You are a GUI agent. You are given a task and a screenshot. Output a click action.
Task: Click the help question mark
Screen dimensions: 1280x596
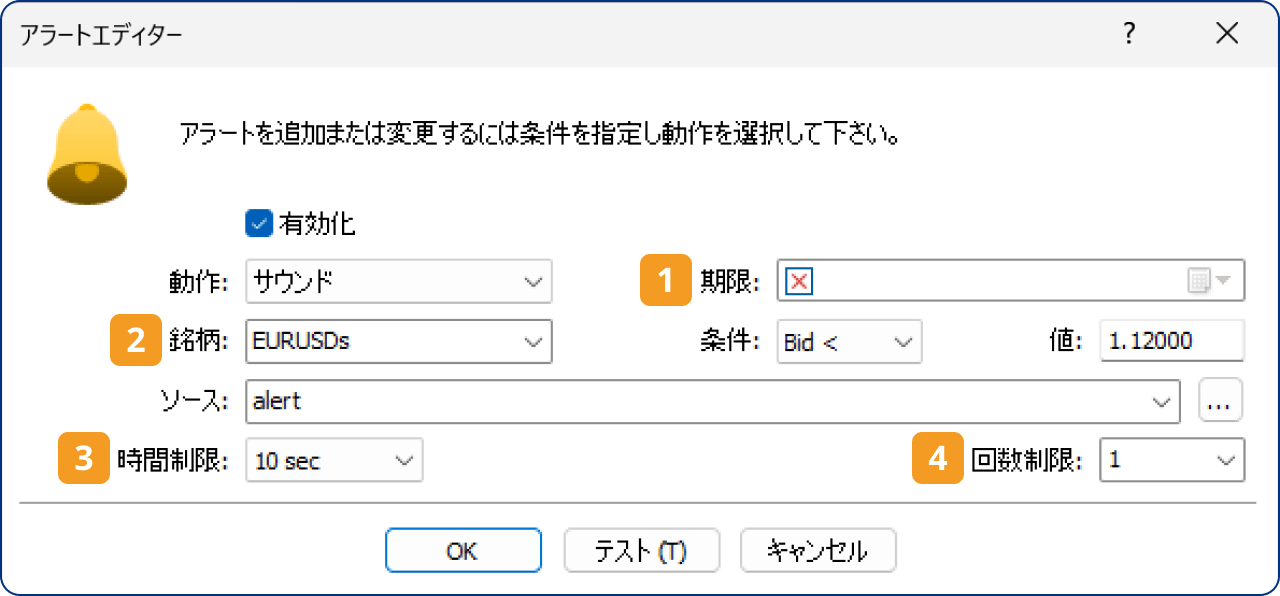(1129, 33)
